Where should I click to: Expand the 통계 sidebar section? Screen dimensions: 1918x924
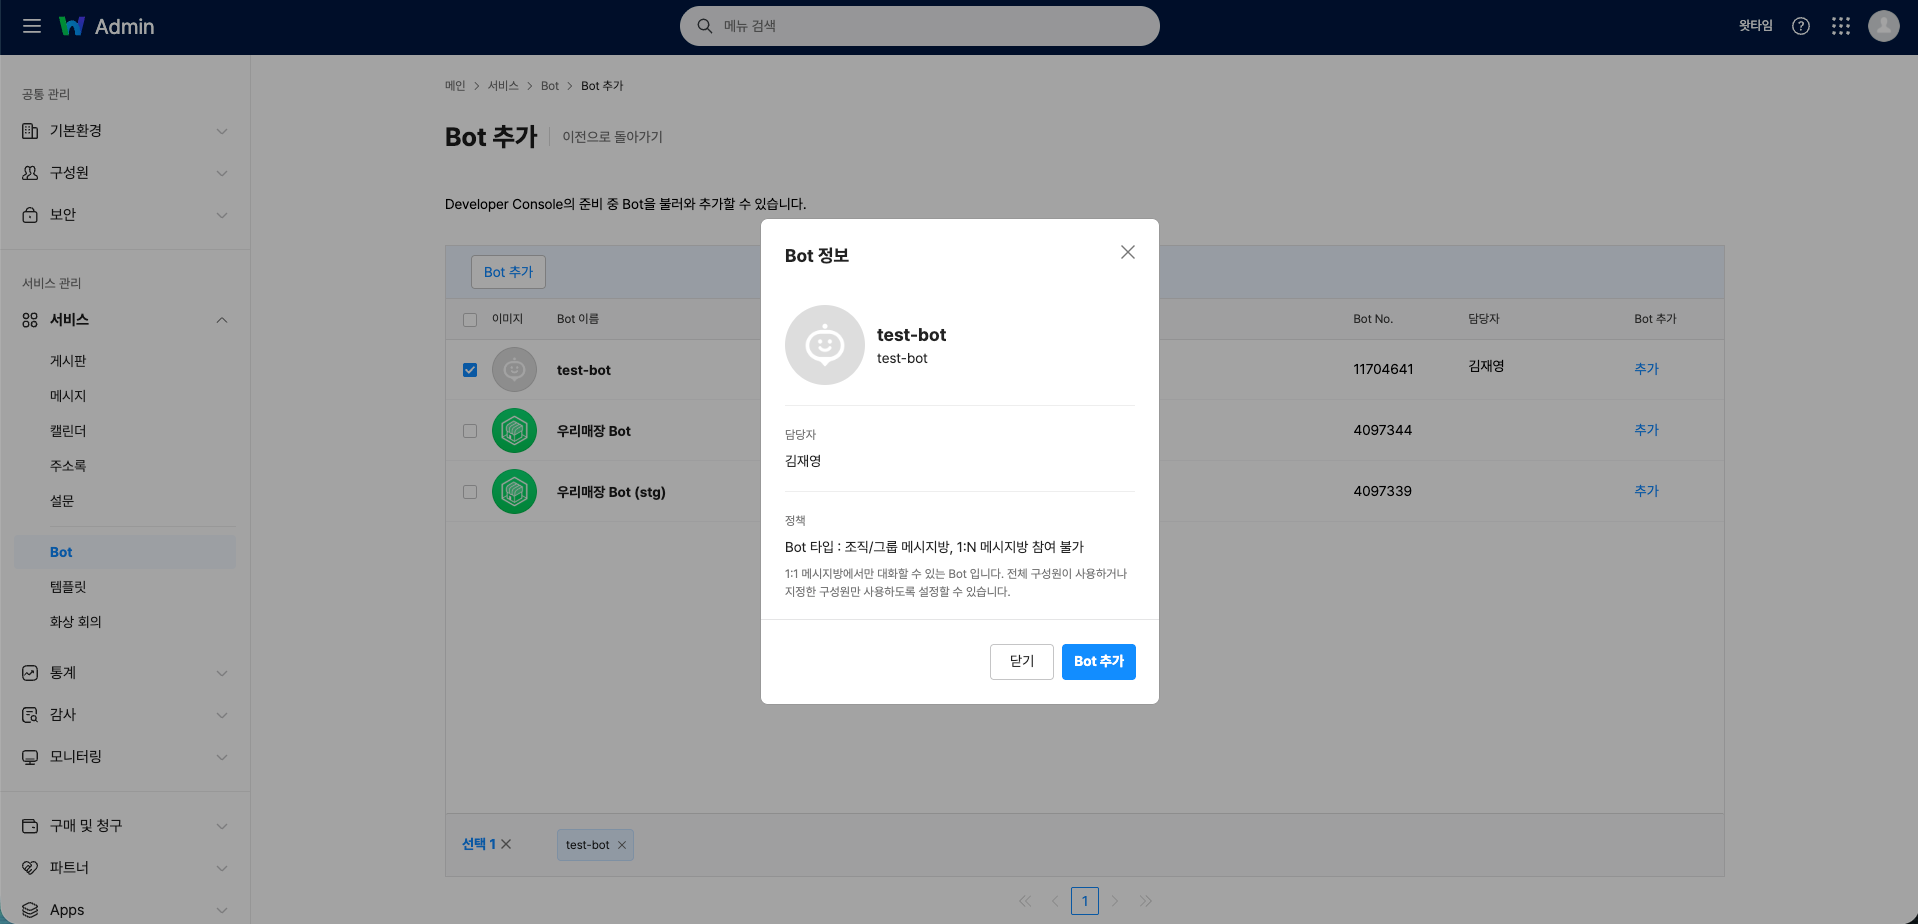click(x=125, y=673)
